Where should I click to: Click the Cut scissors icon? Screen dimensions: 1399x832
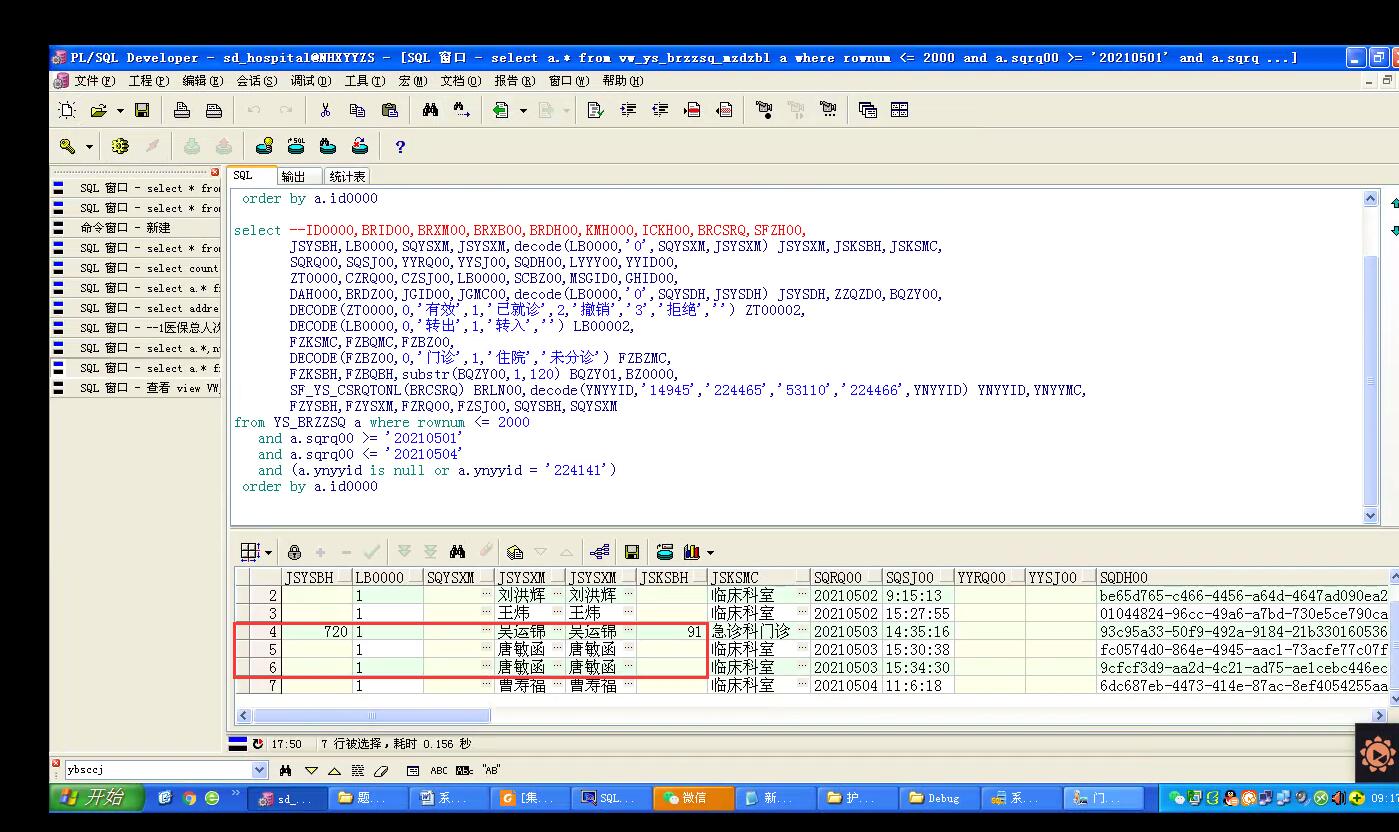pos(325,110)
